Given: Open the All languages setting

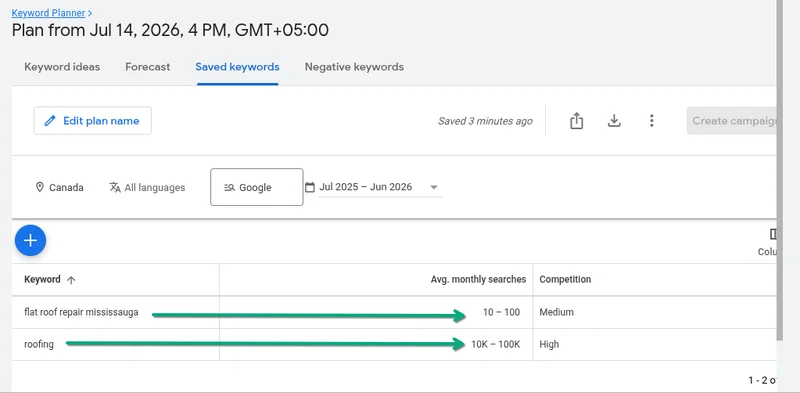Looking at the screenshot, I should click(147, 187).
